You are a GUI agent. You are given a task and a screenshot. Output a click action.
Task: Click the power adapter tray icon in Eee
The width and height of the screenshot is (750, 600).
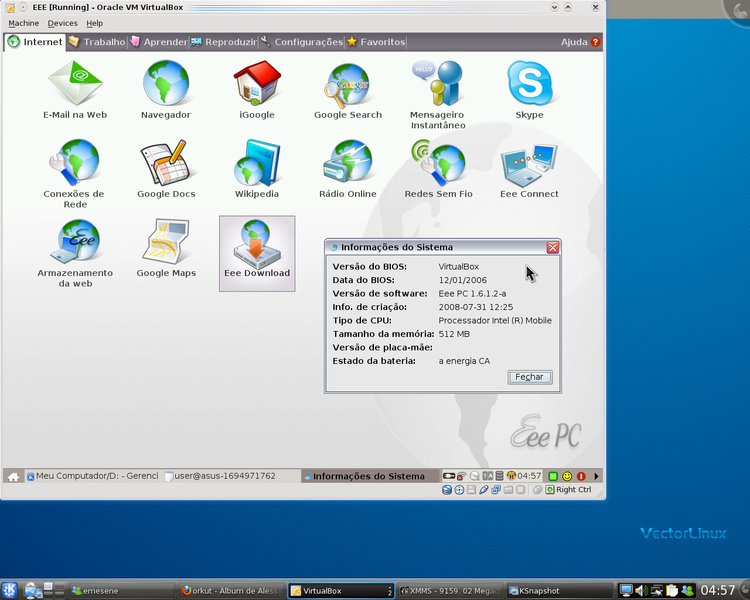click(x=448, y=476)
